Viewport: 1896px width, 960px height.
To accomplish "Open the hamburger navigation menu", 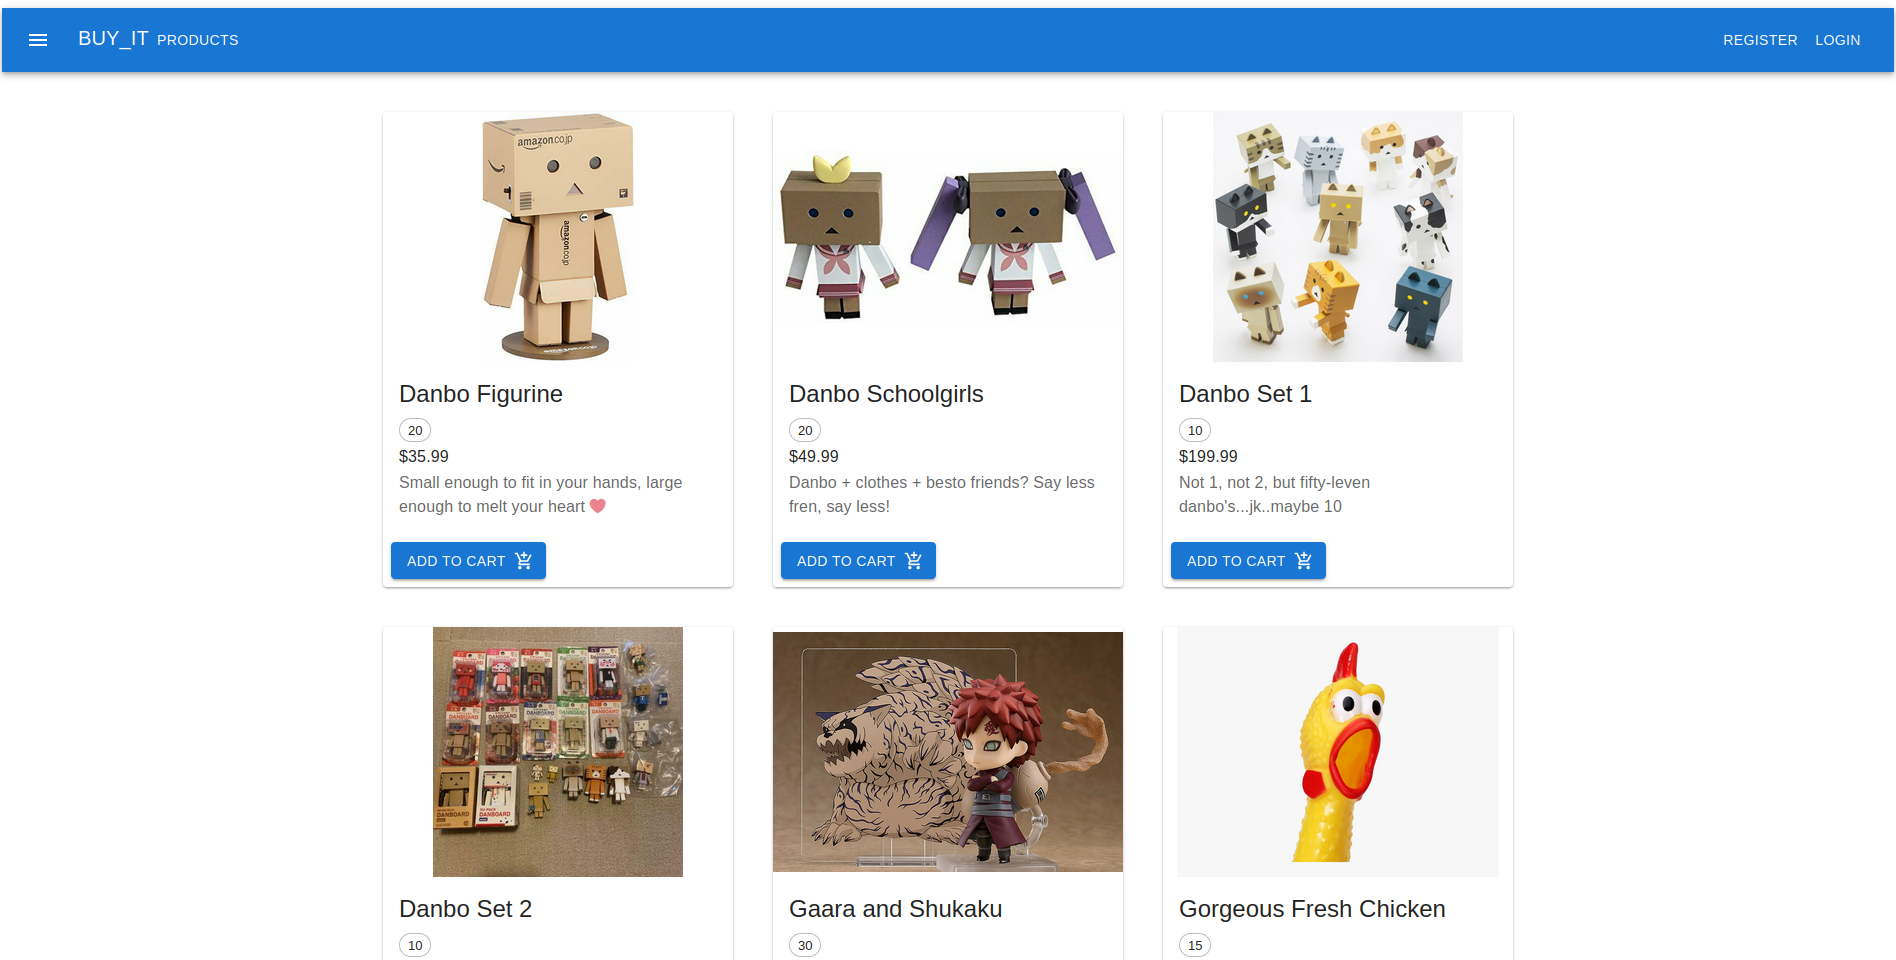I will [x=38, y=40].
